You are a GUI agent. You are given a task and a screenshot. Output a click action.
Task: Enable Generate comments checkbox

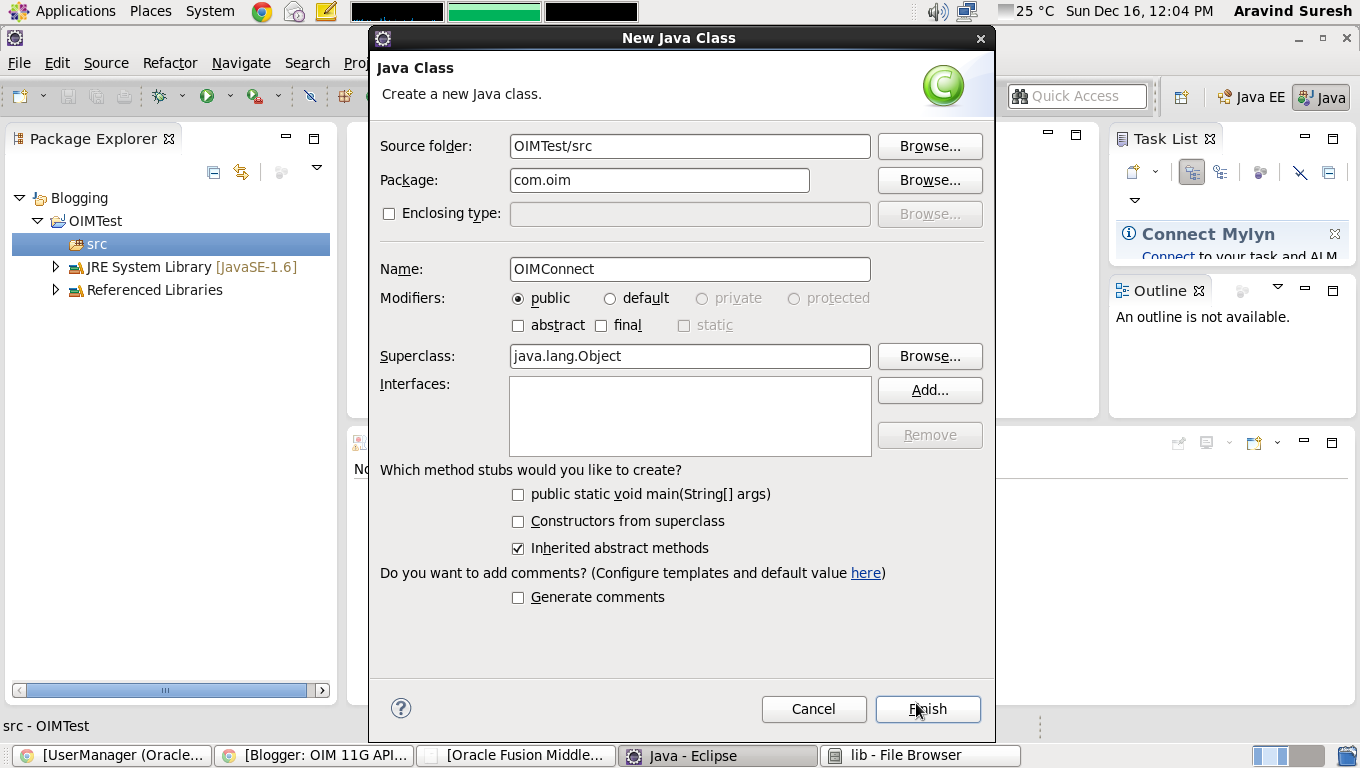pos(517,597)
